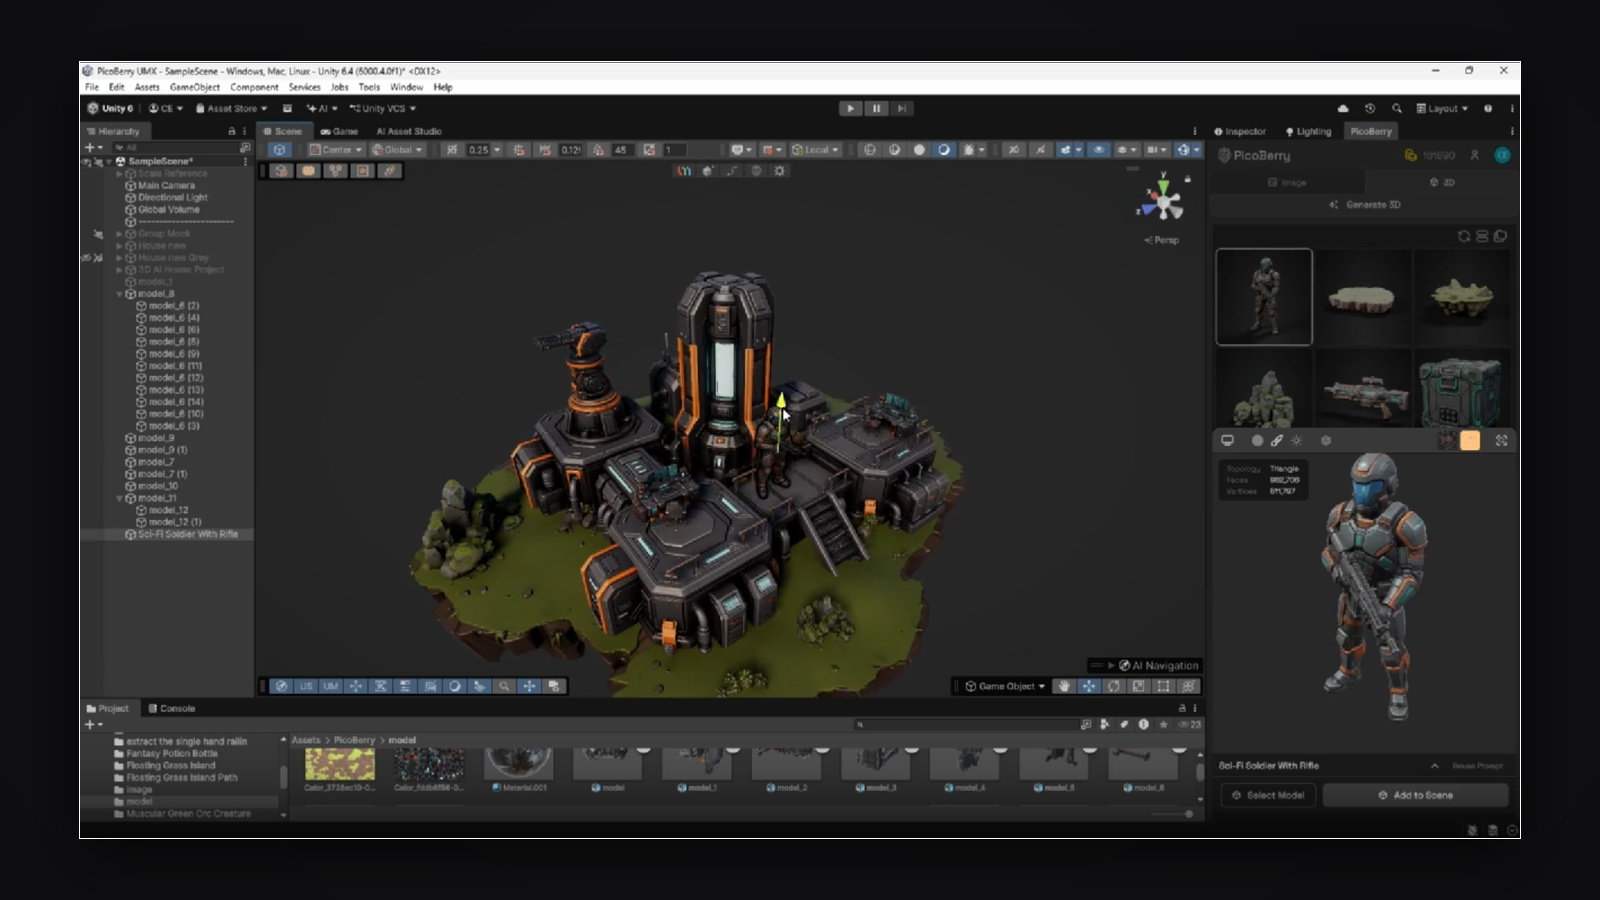This screenshot has height=900, width=1600.
Task: Switch to the Inspector tab
Action: point(1240,131)
